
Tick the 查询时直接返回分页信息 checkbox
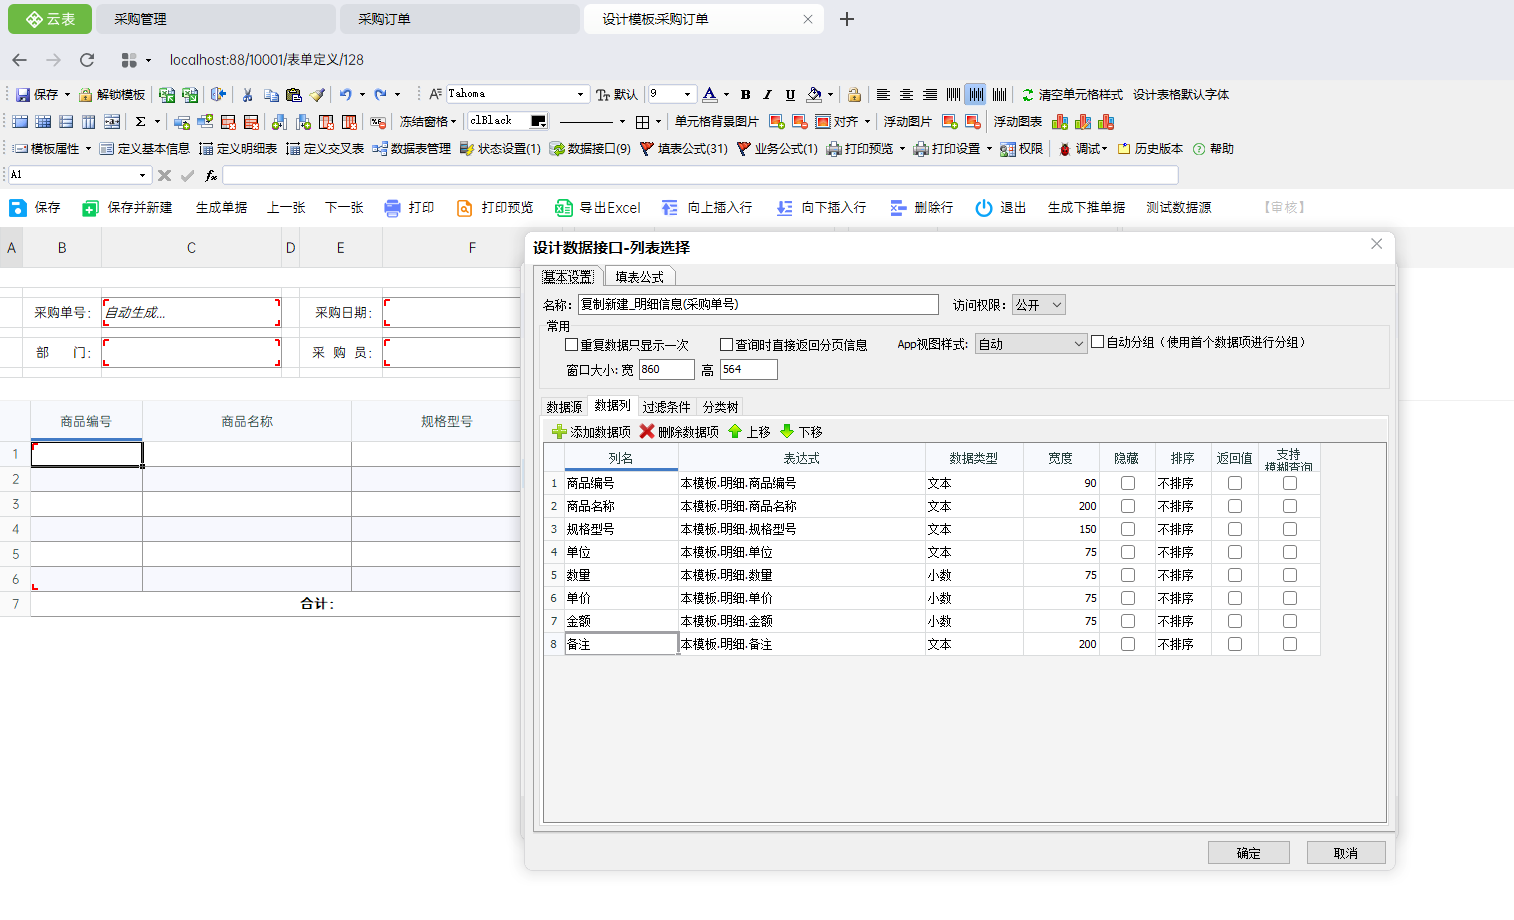coord(727,345)
